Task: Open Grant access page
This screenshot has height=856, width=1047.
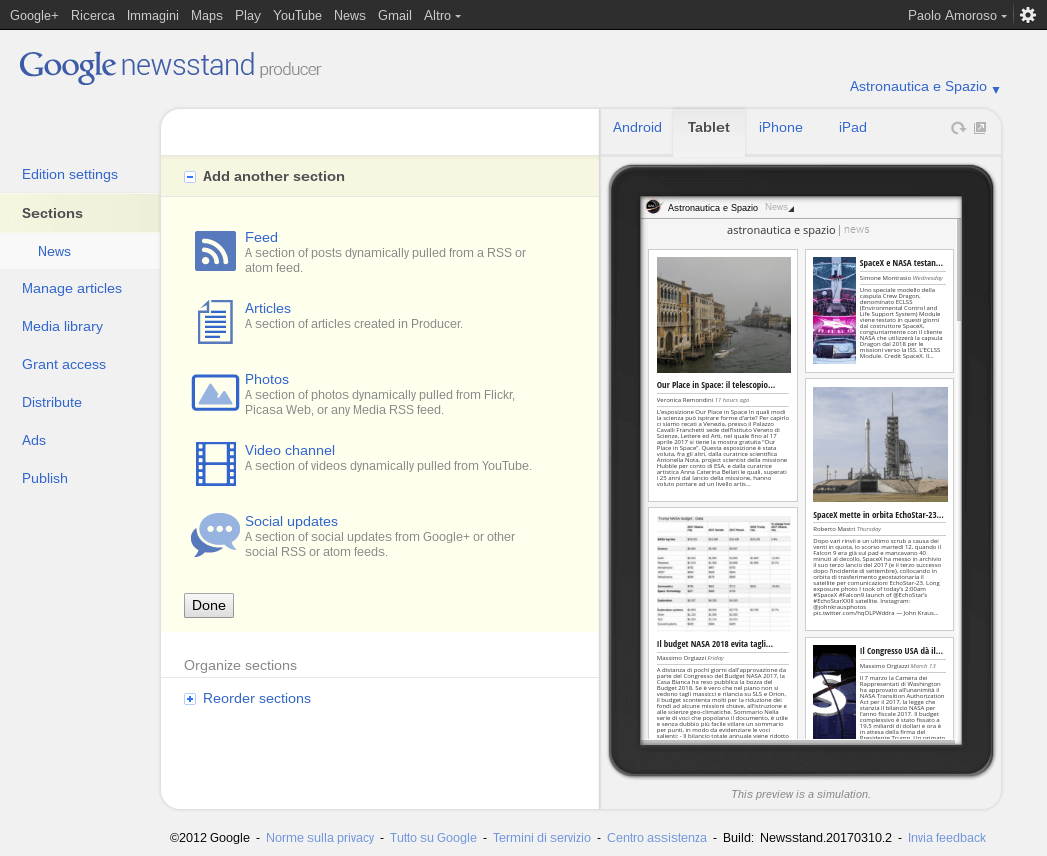Action: pyautogui.click(x=64, y=365)
